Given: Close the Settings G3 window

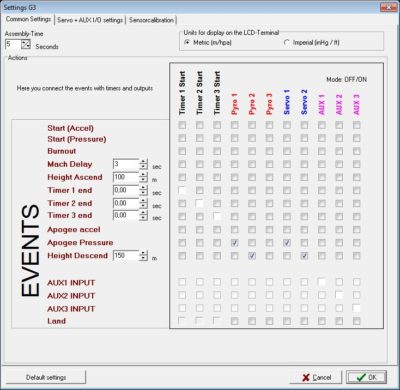Looking at the screenshot, I should [389, 7].
